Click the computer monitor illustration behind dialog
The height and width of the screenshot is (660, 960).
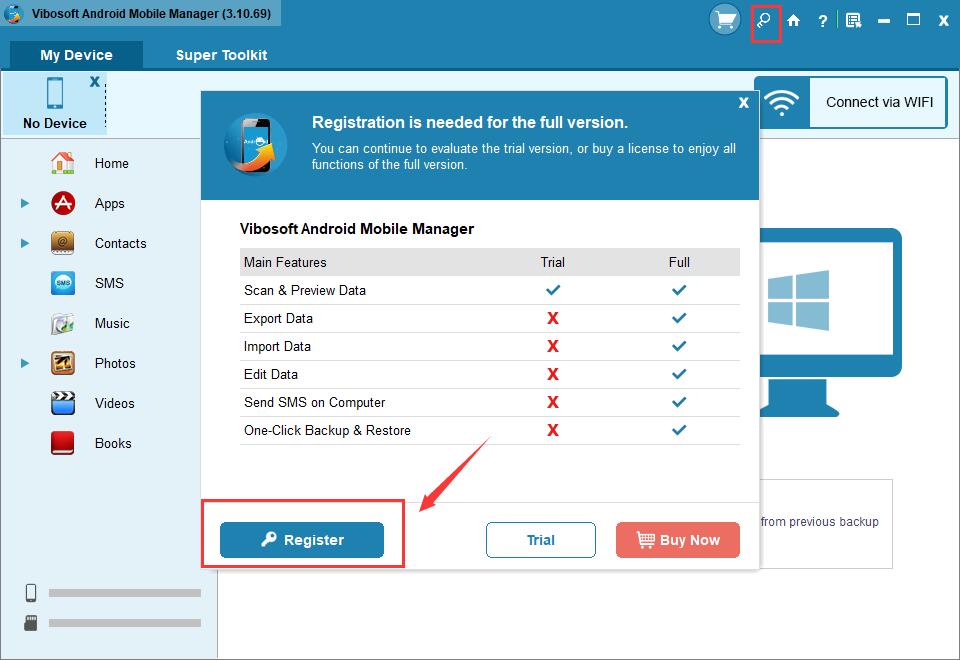[830, 321]
